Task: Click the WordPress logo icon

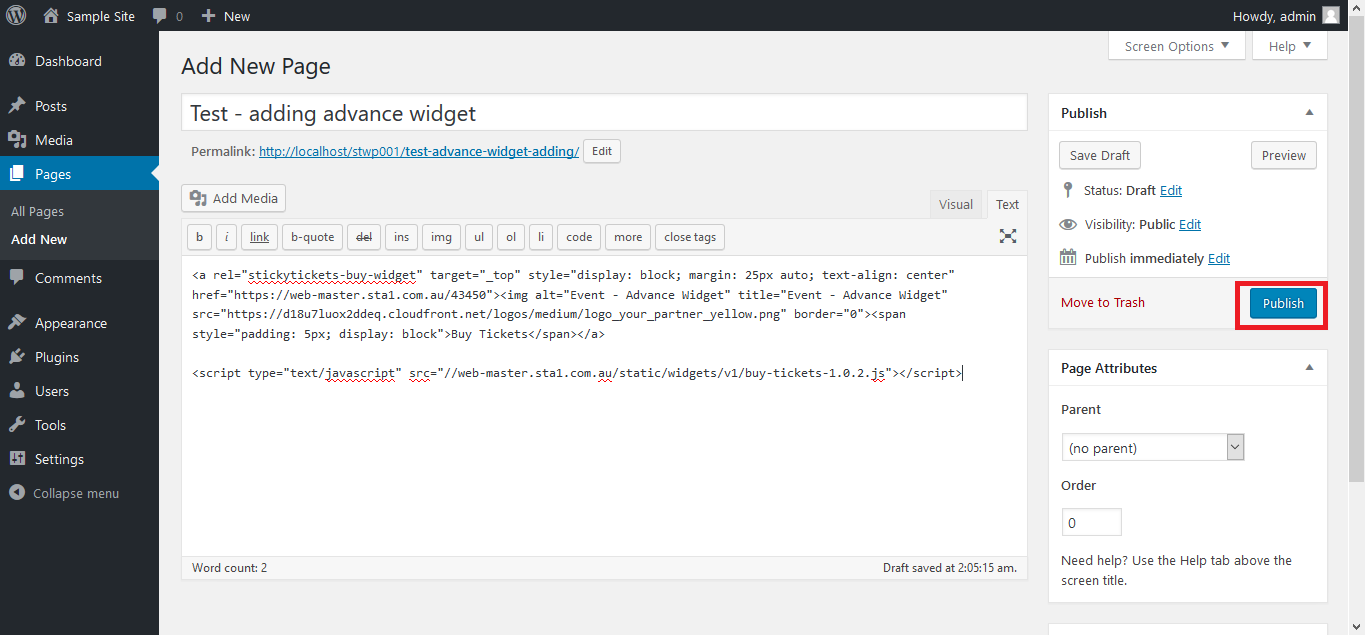Action: tap(18, 16)
